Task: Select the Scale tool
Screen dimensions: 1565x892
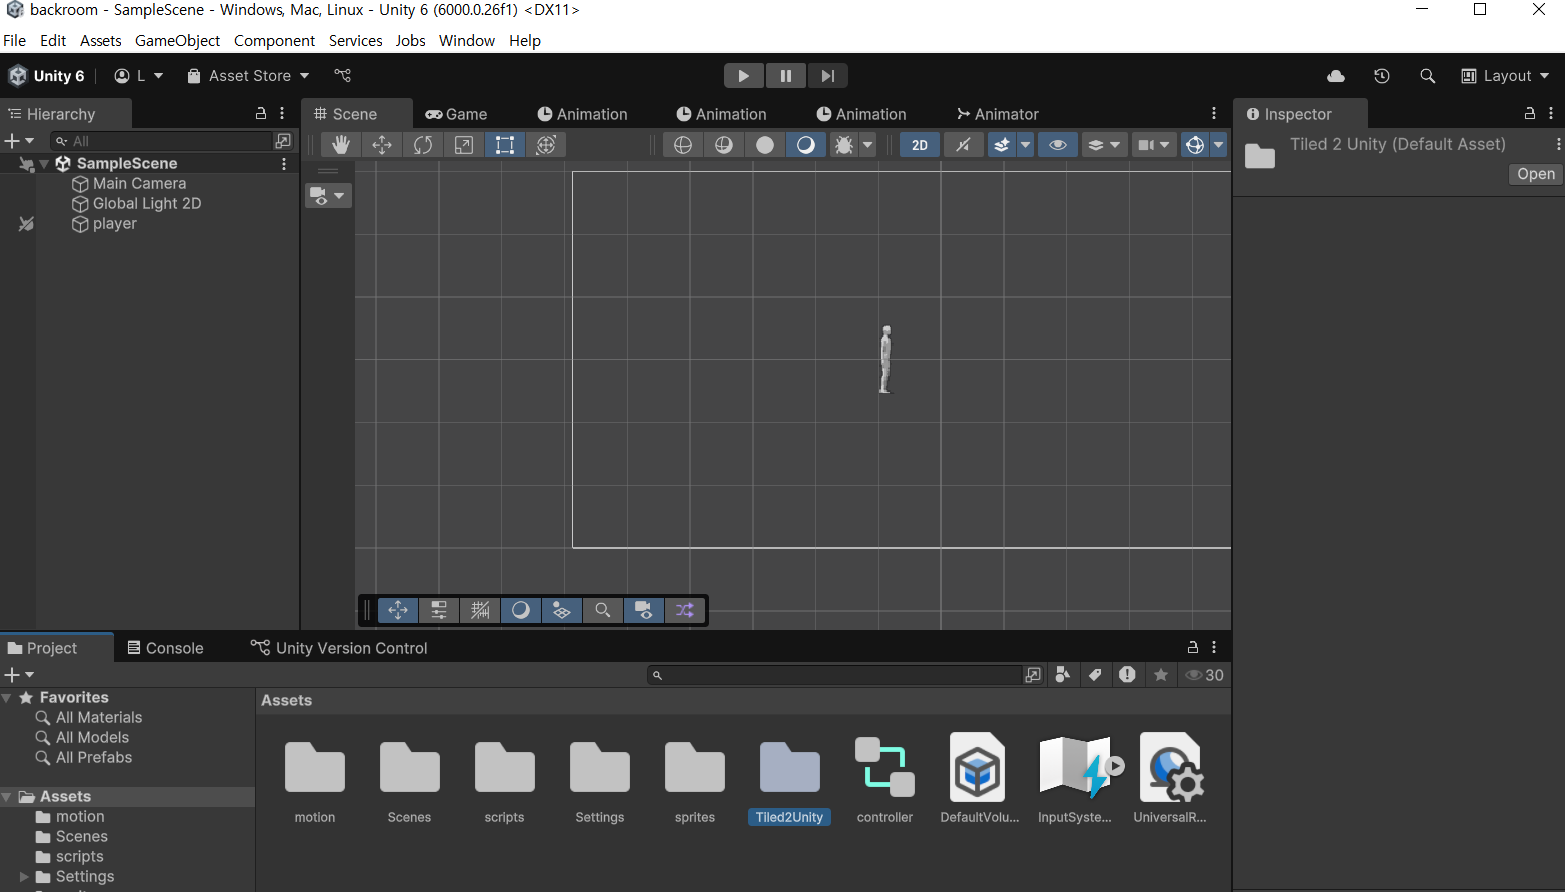Action: (464, 145)
